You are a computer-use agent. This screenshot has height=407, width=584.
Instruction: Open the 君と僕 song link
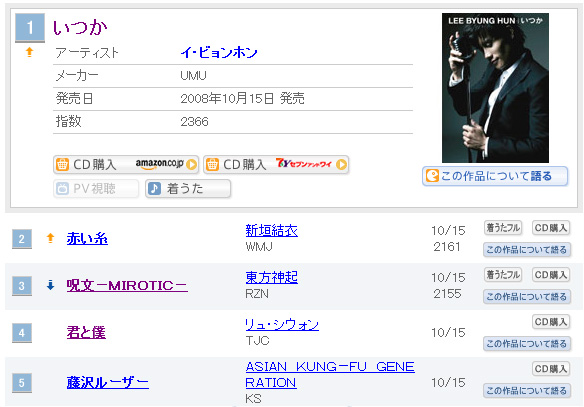(86, 333)
